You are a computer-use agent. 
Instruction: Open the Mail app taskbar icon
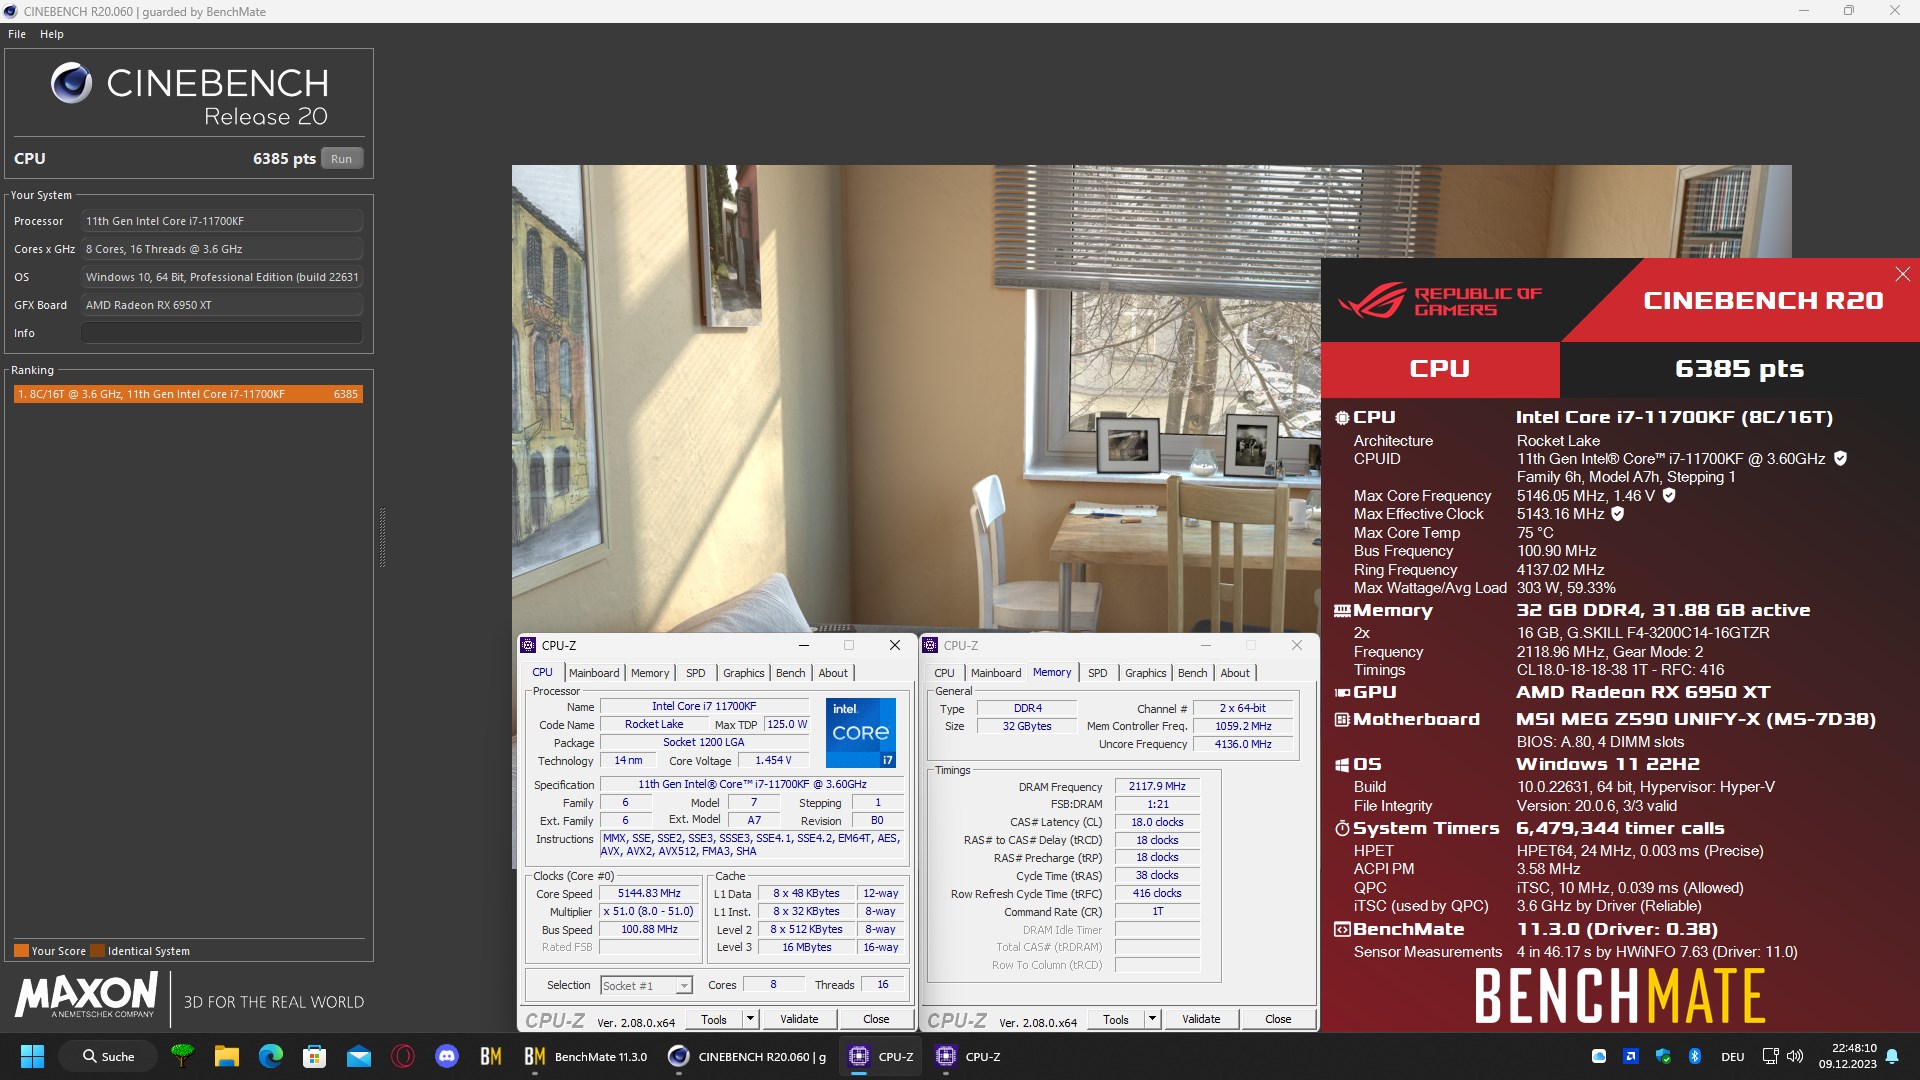coord(359,1056)
